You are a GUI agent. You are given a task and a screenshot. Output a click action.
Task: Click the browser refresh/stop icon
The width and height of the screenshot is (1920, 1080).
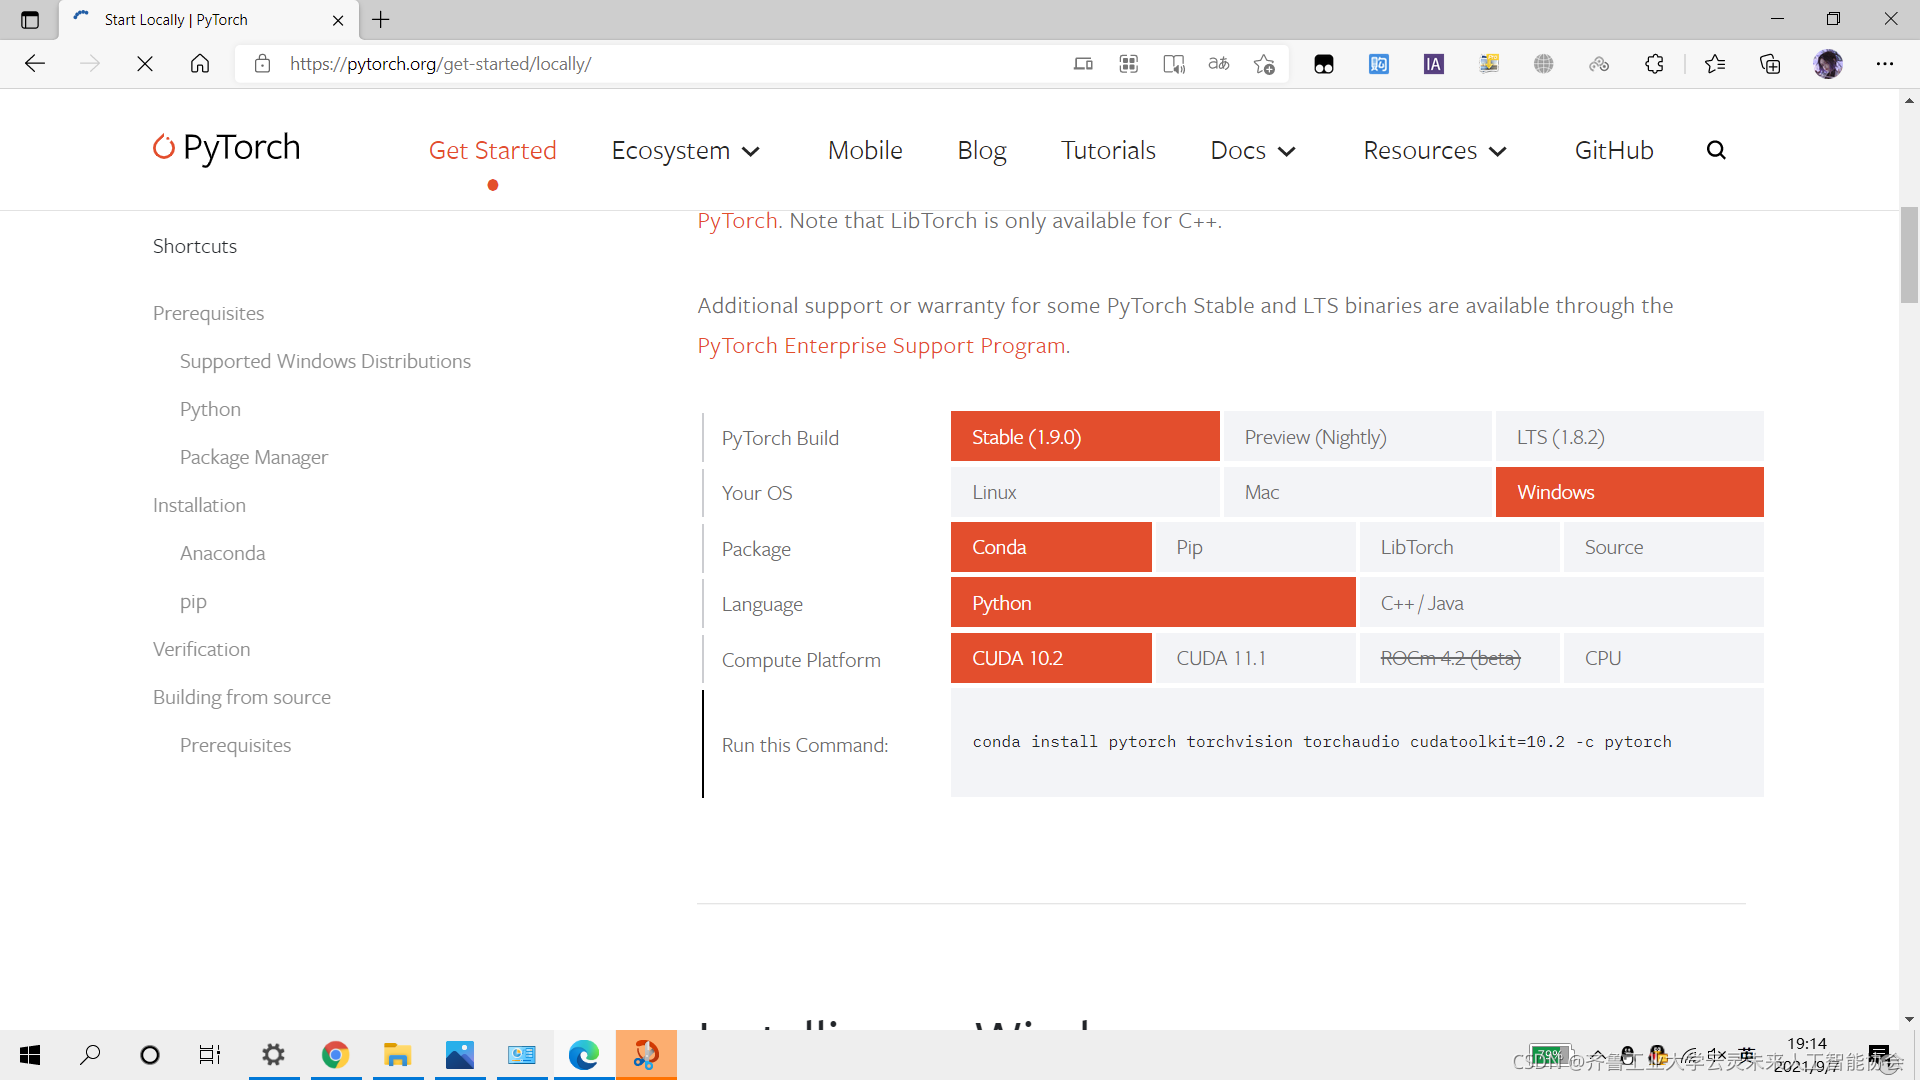pyautogui.click(x=144, y=63)
